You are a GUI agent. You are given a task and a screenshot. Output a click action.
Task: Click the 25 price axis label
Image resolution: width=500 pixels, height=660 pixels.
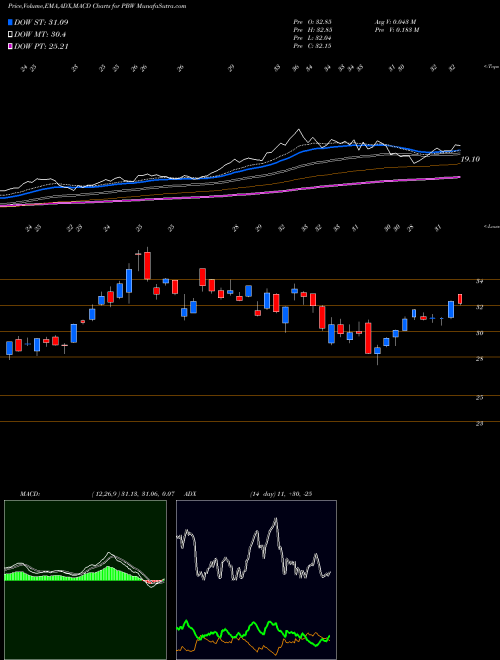[x=479, y=398]
